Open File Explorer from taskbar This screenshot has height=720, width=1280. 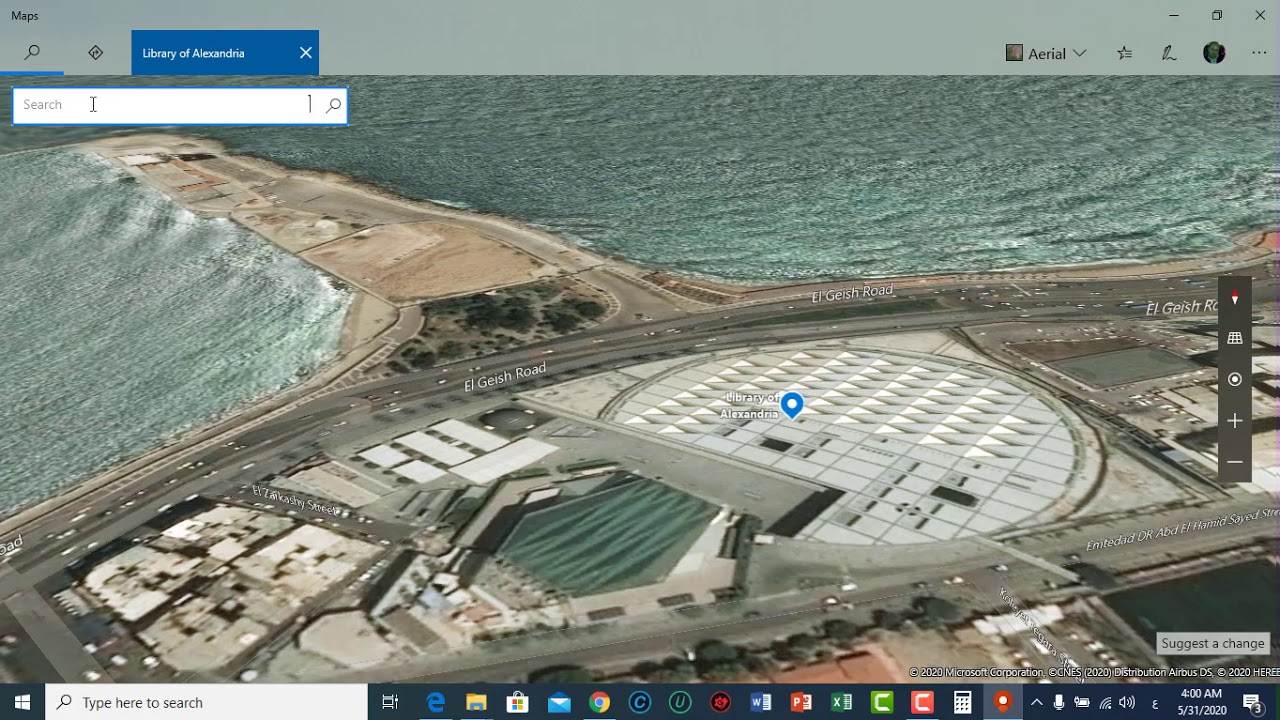click(477, 702)
